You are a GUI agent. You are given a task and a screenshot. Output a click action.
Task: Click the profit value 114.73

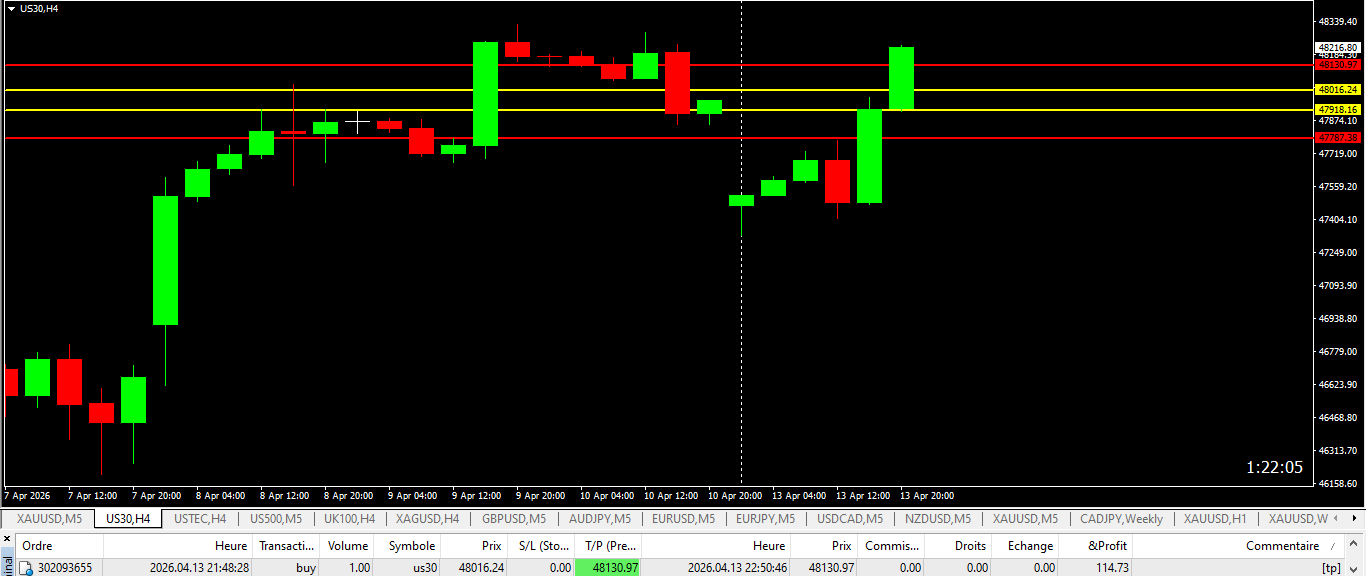[x=1110, y=568]
